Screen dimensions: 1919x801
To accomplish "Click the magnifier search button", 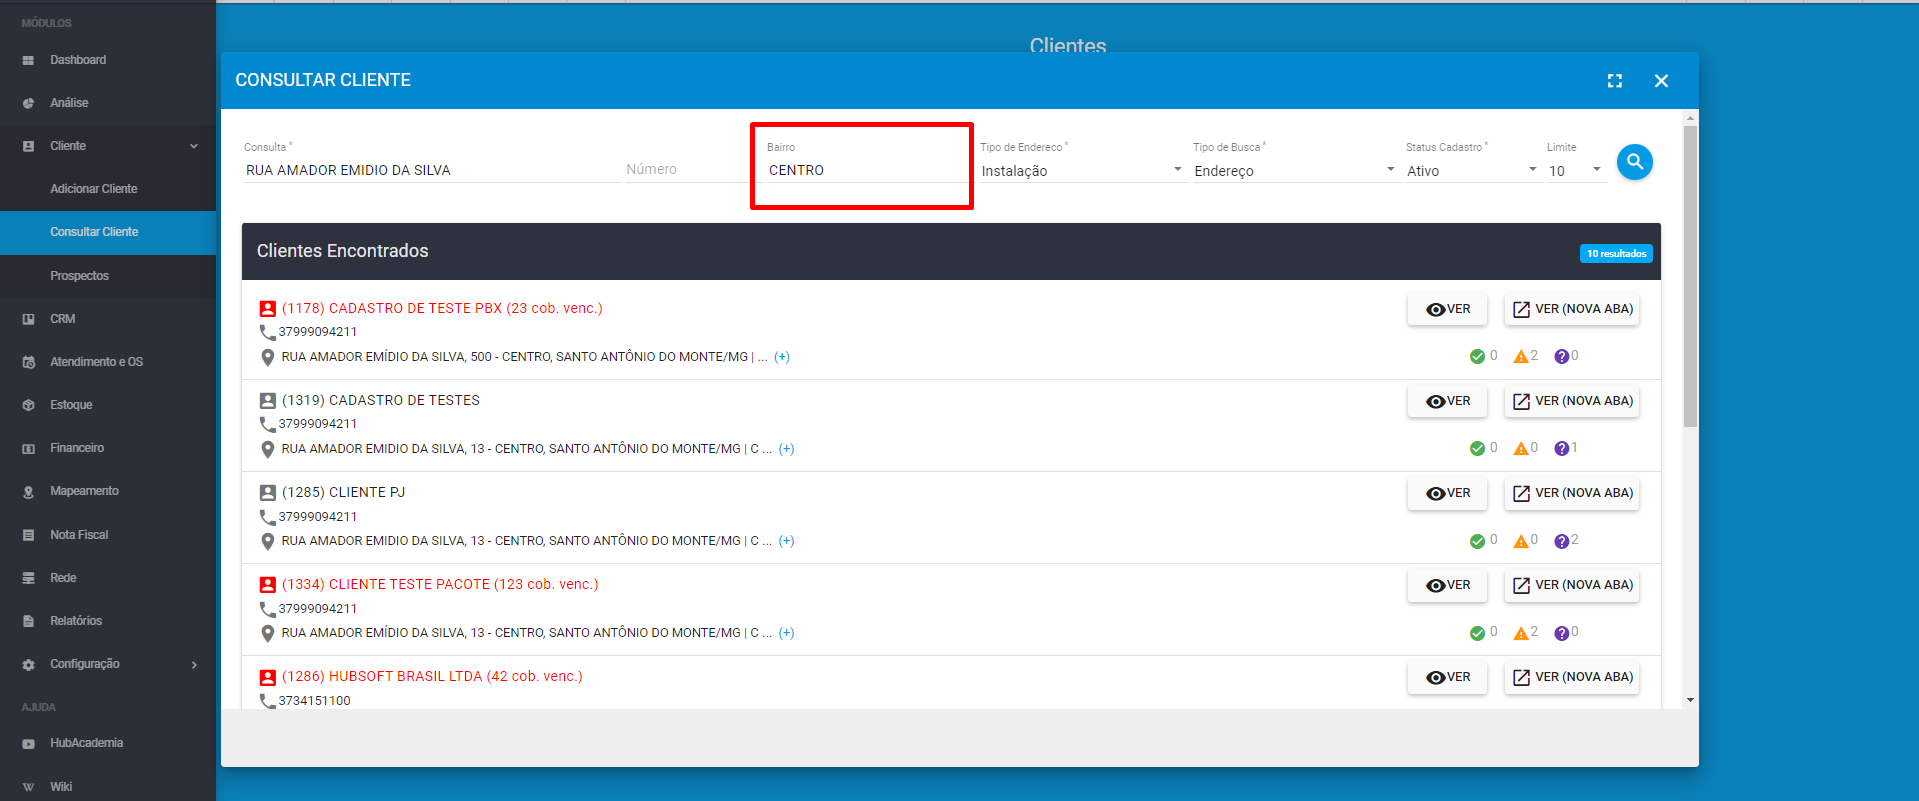I will pos(1634,161).
